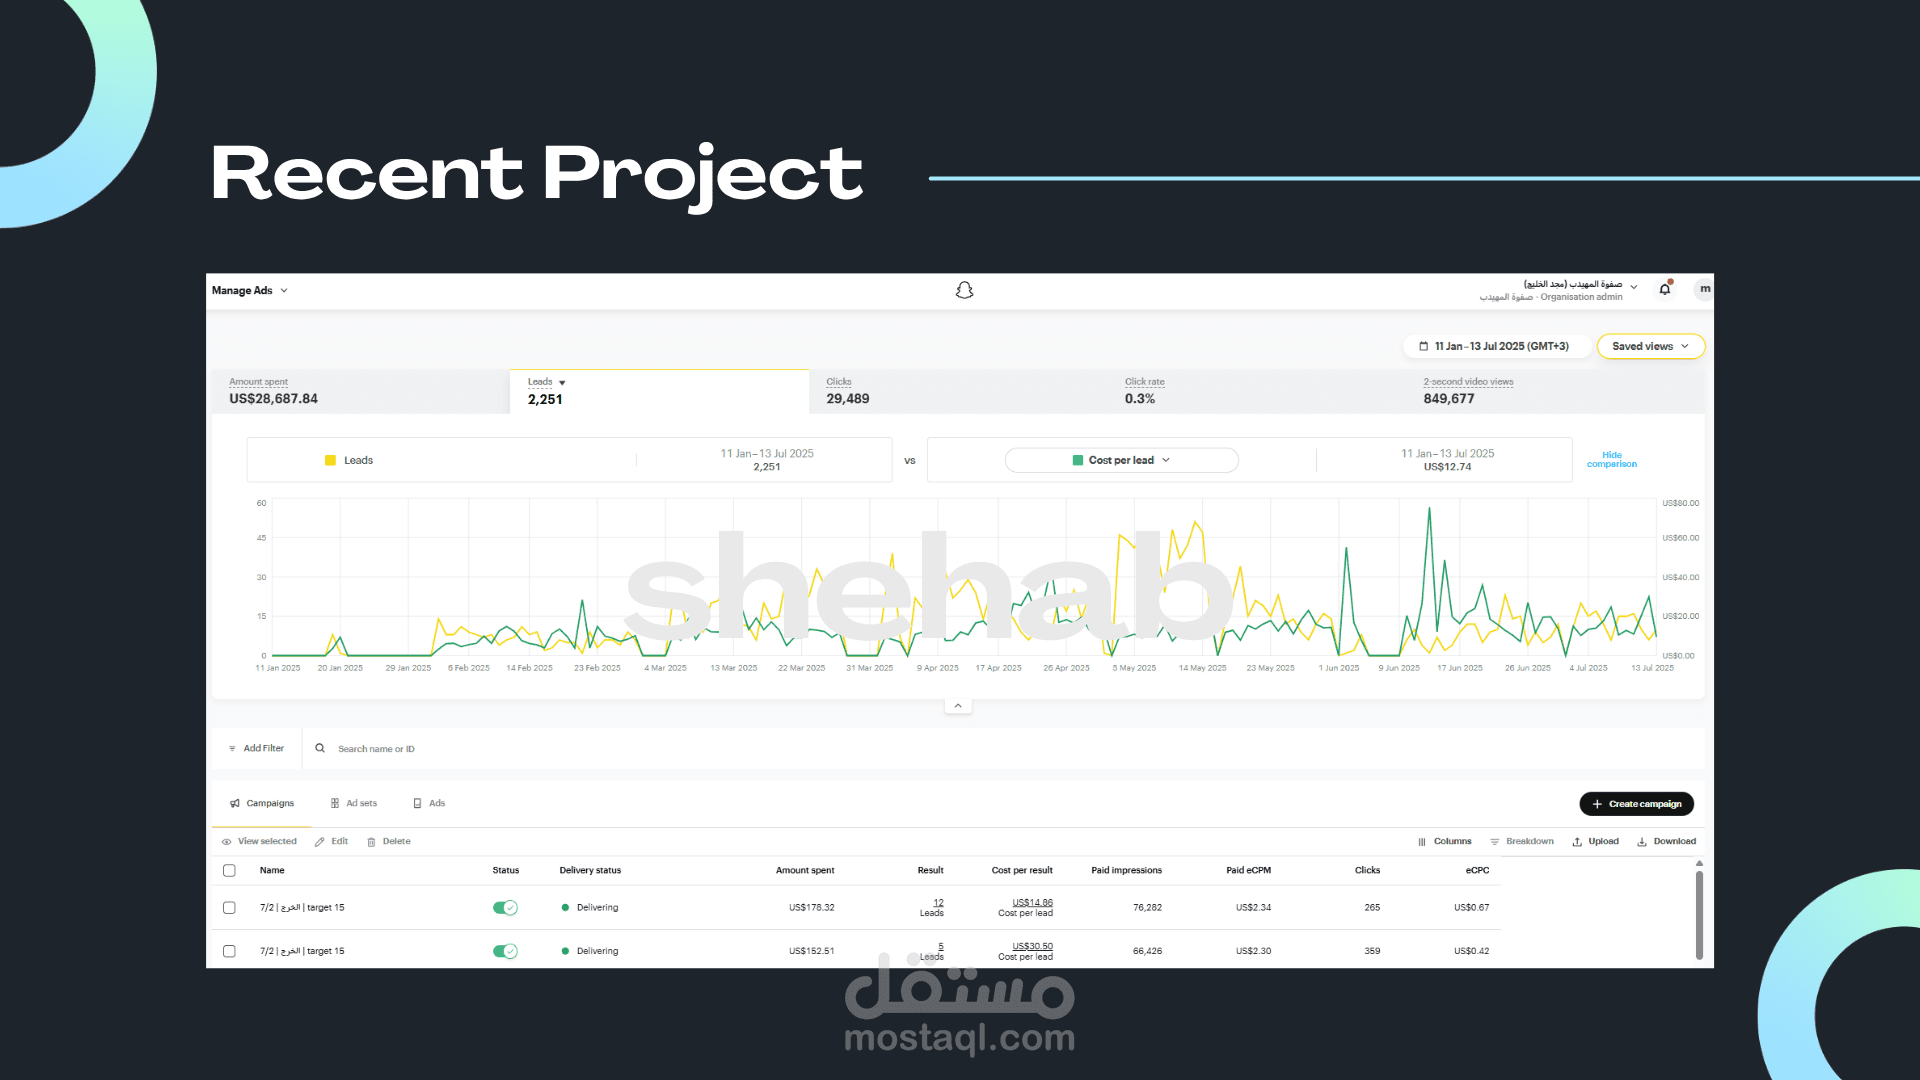This screenshot has width=1920, height=1080.
Task: Open the notifications bell
Action: [x=1665, y=289]
